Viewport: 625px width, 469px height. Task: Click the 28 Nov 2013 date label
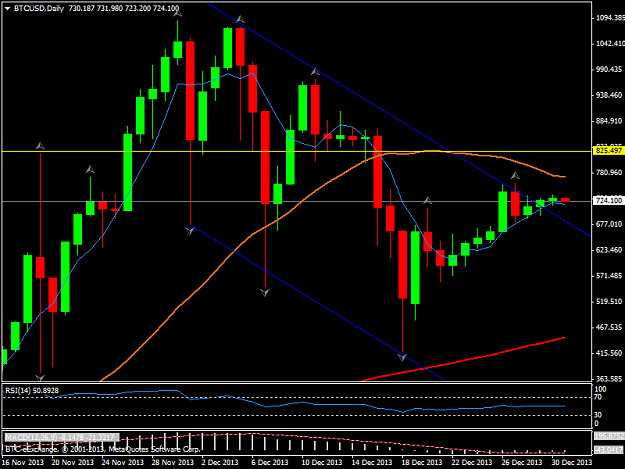pos(173,462)
